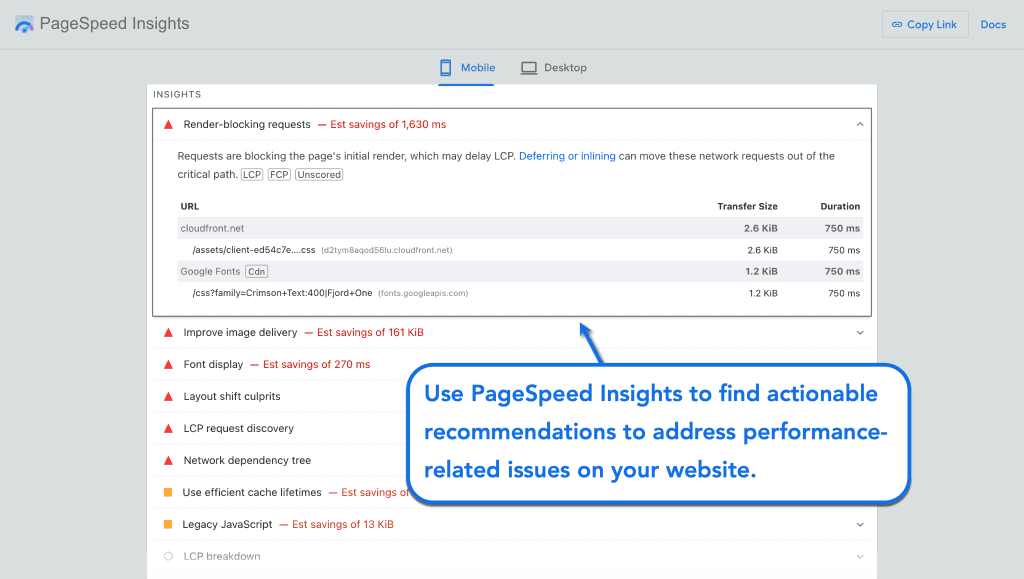Image resolution: width=1024 pixels, height=579 pixels.
Task: Click the Layout shift culprits title
Action: pyautogui.click(x=232, y=397)
